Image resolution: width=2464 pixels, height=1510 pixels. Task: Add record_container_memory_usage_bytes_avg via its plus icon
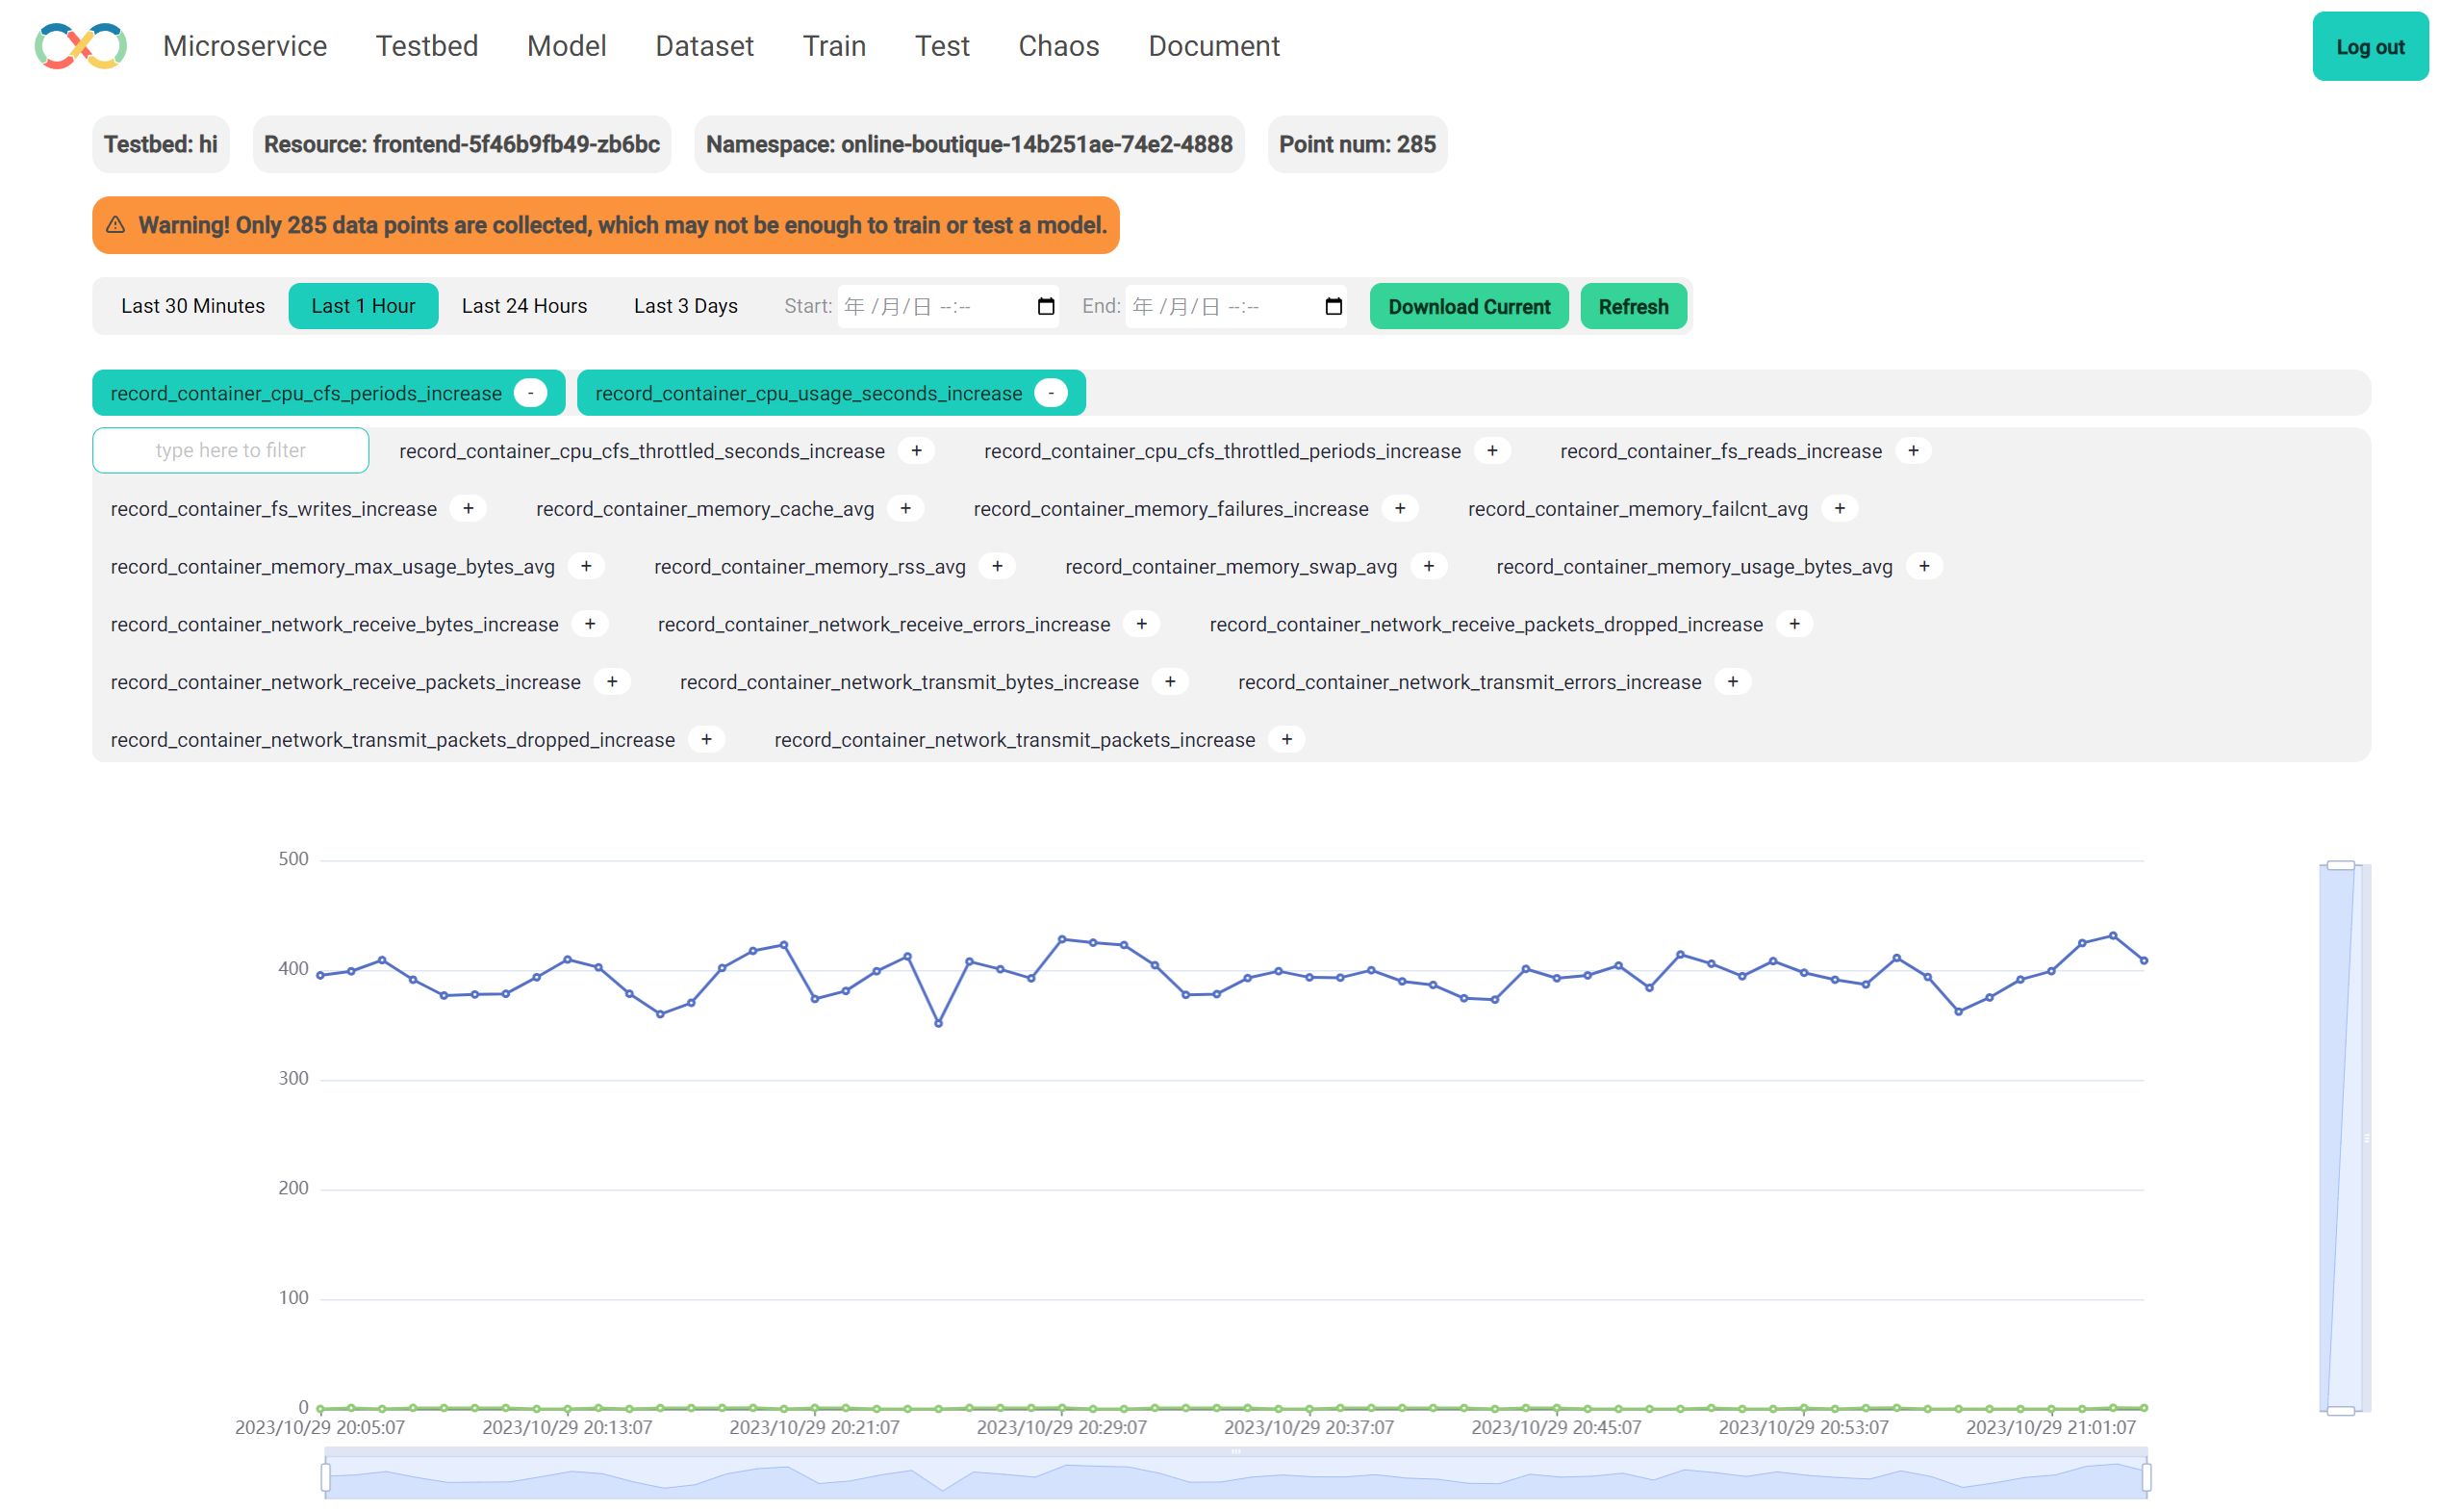click(x=1924, y=566)
